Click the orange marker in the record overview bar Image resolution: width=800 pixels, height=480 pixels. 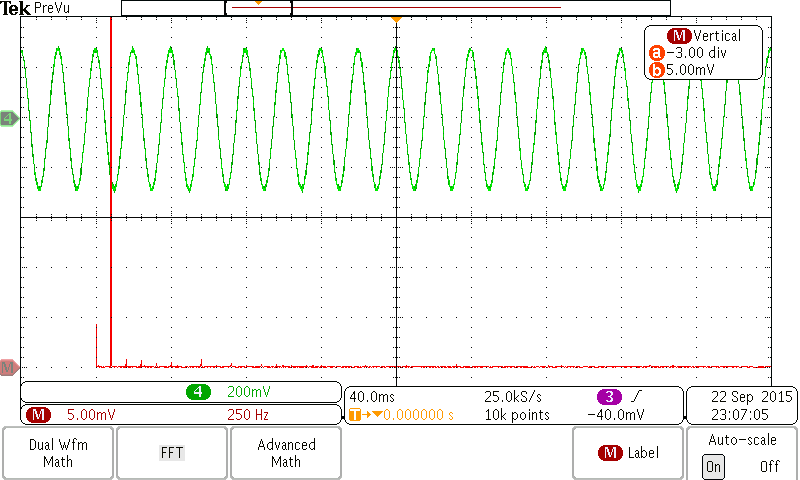pyautogui.click(x=258, y=3)
